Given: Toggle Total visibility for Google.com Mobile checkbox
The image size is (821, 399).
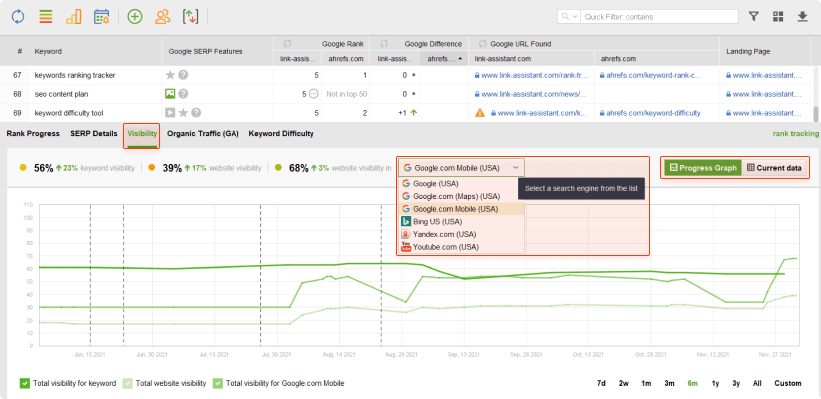Looking at the screenshot, I should [218, 383].
